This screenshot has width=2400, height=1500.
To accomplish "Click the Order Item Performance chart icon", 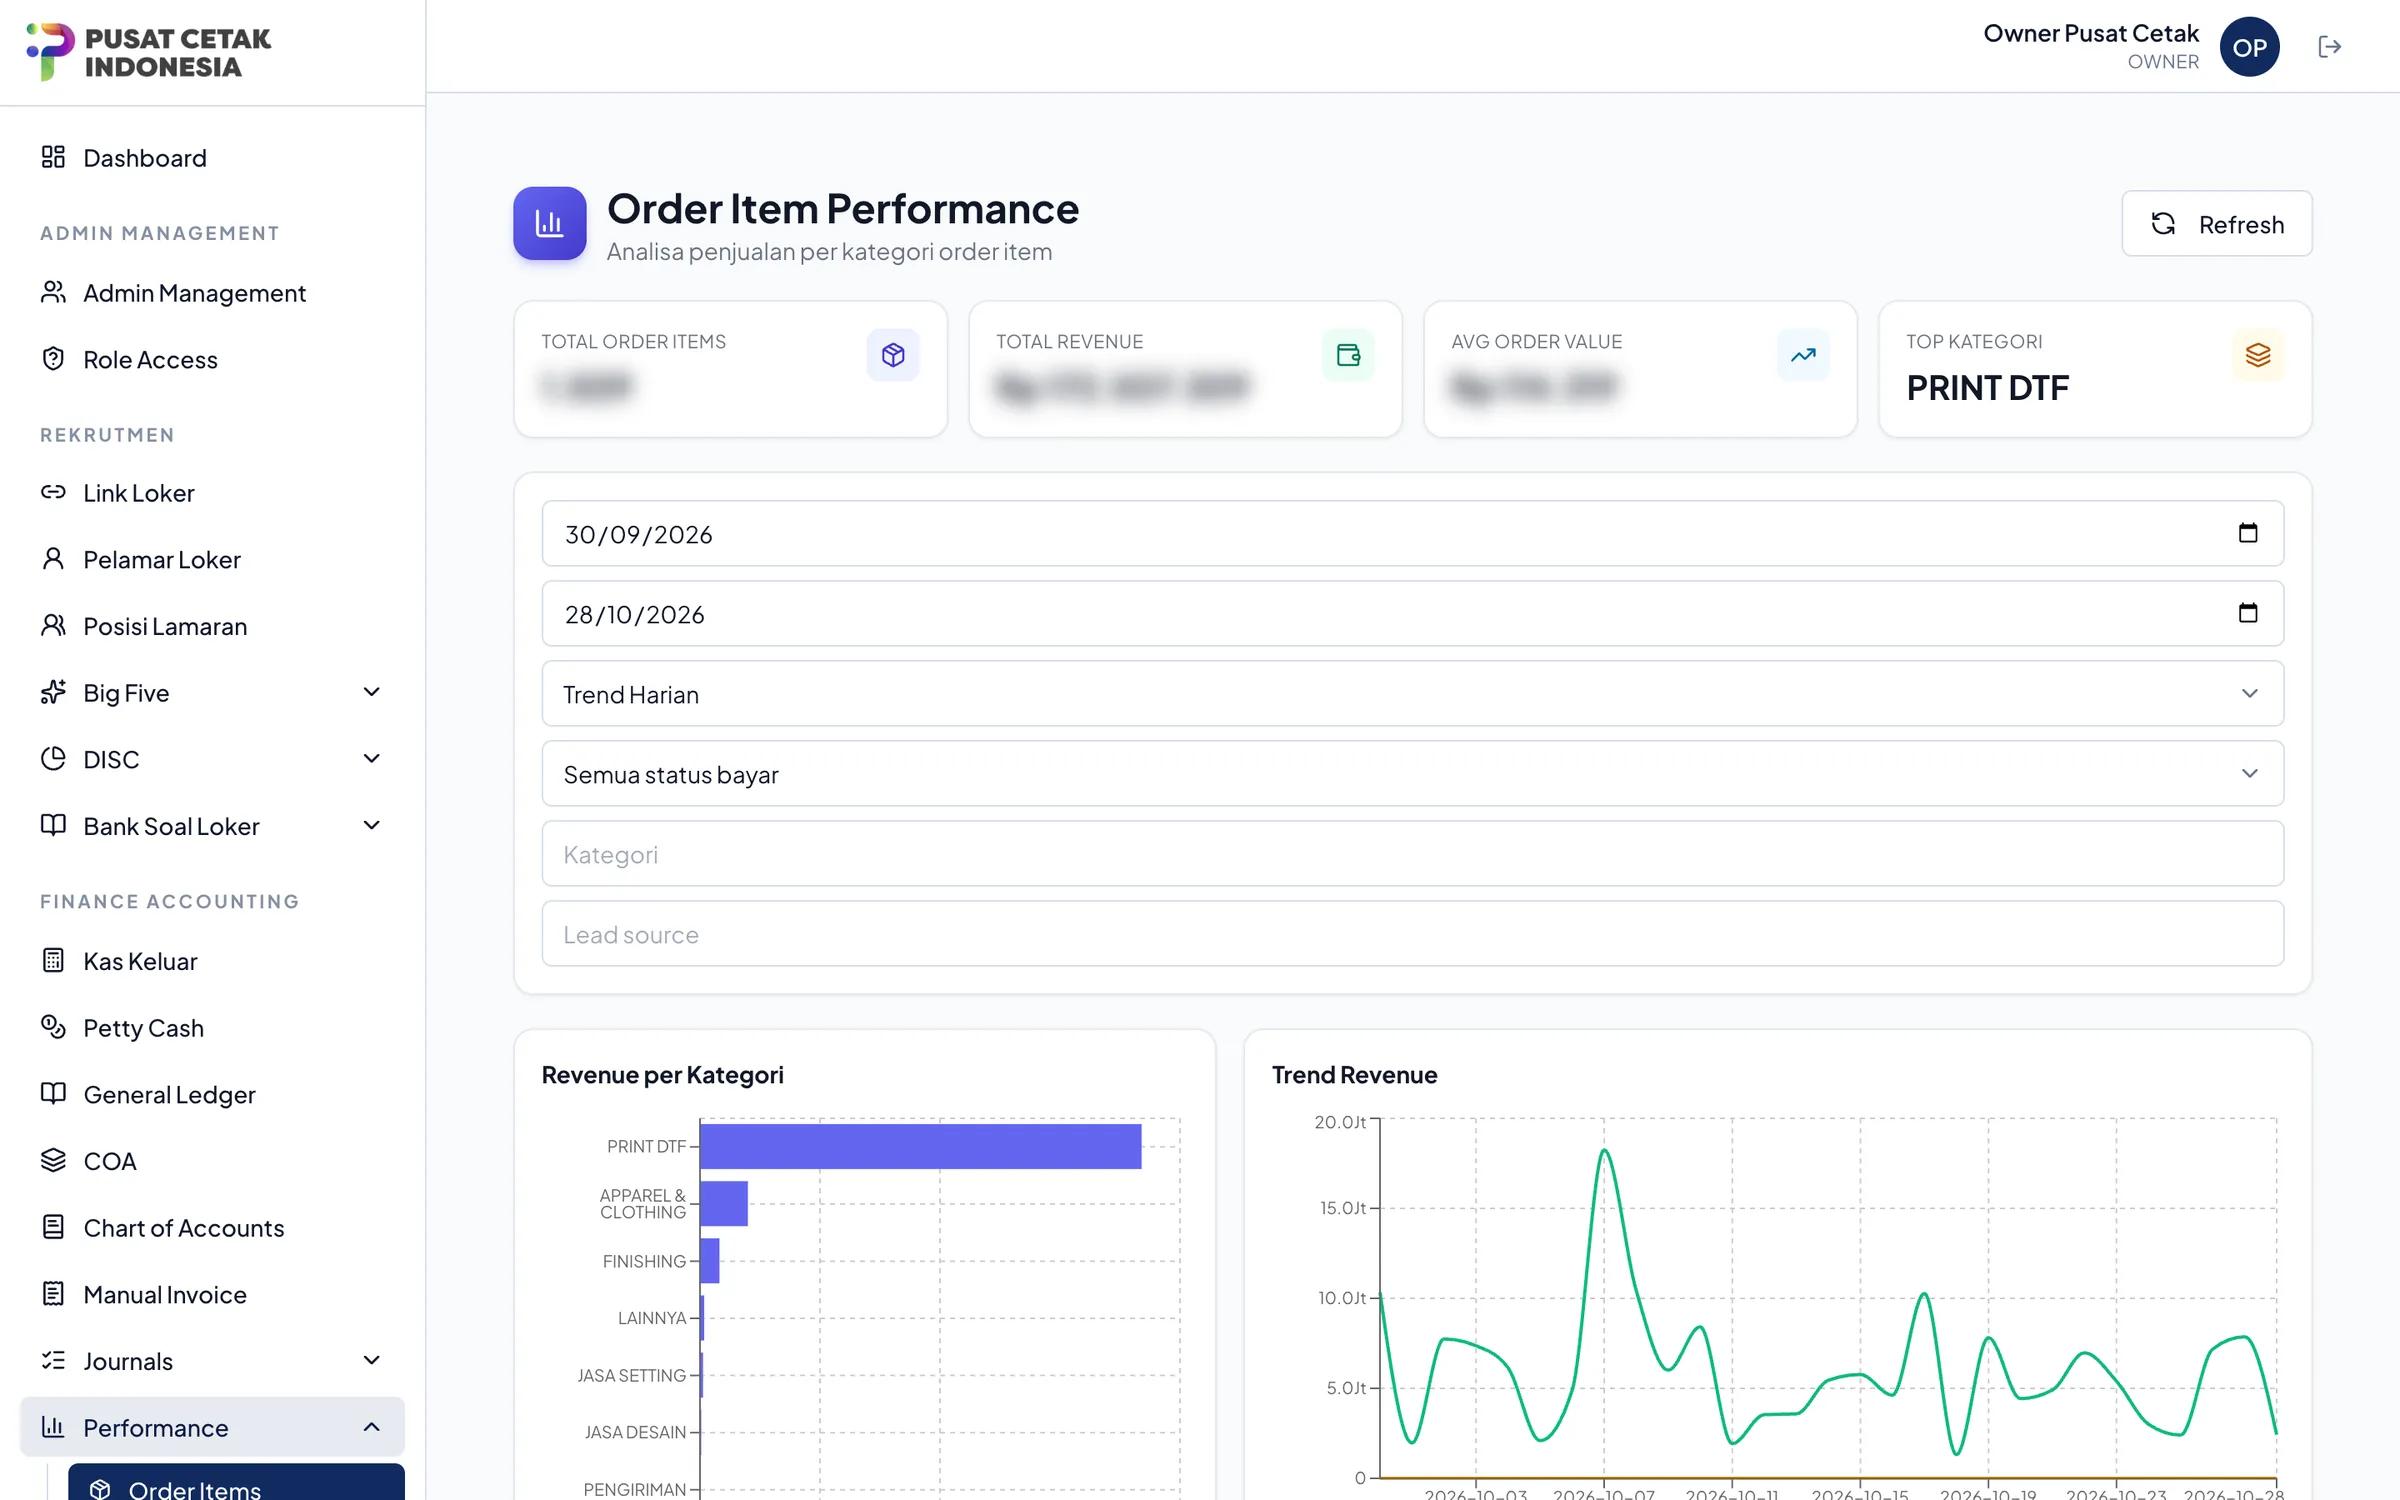I will 549,223.
